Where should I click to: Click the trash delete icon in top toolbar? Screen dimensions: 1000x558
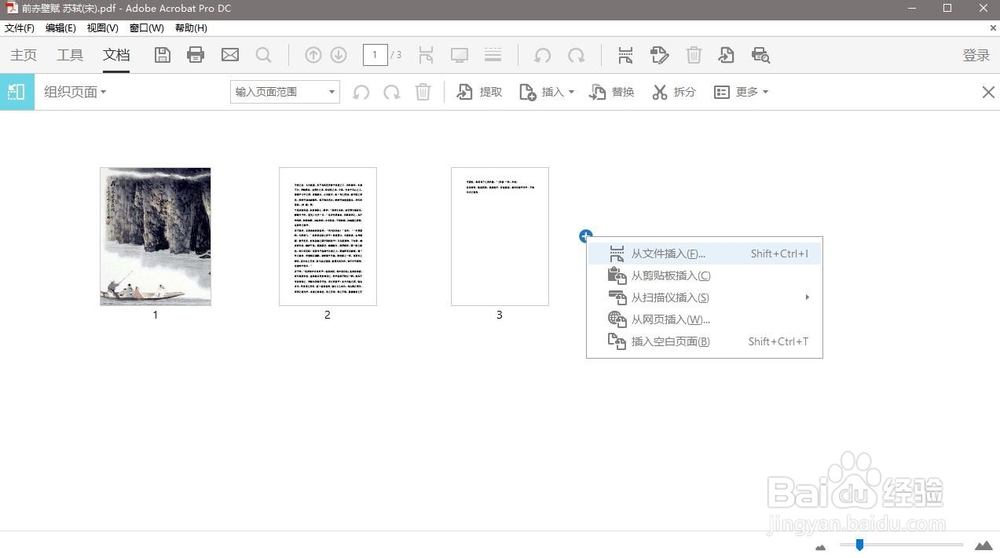(694, 55)
